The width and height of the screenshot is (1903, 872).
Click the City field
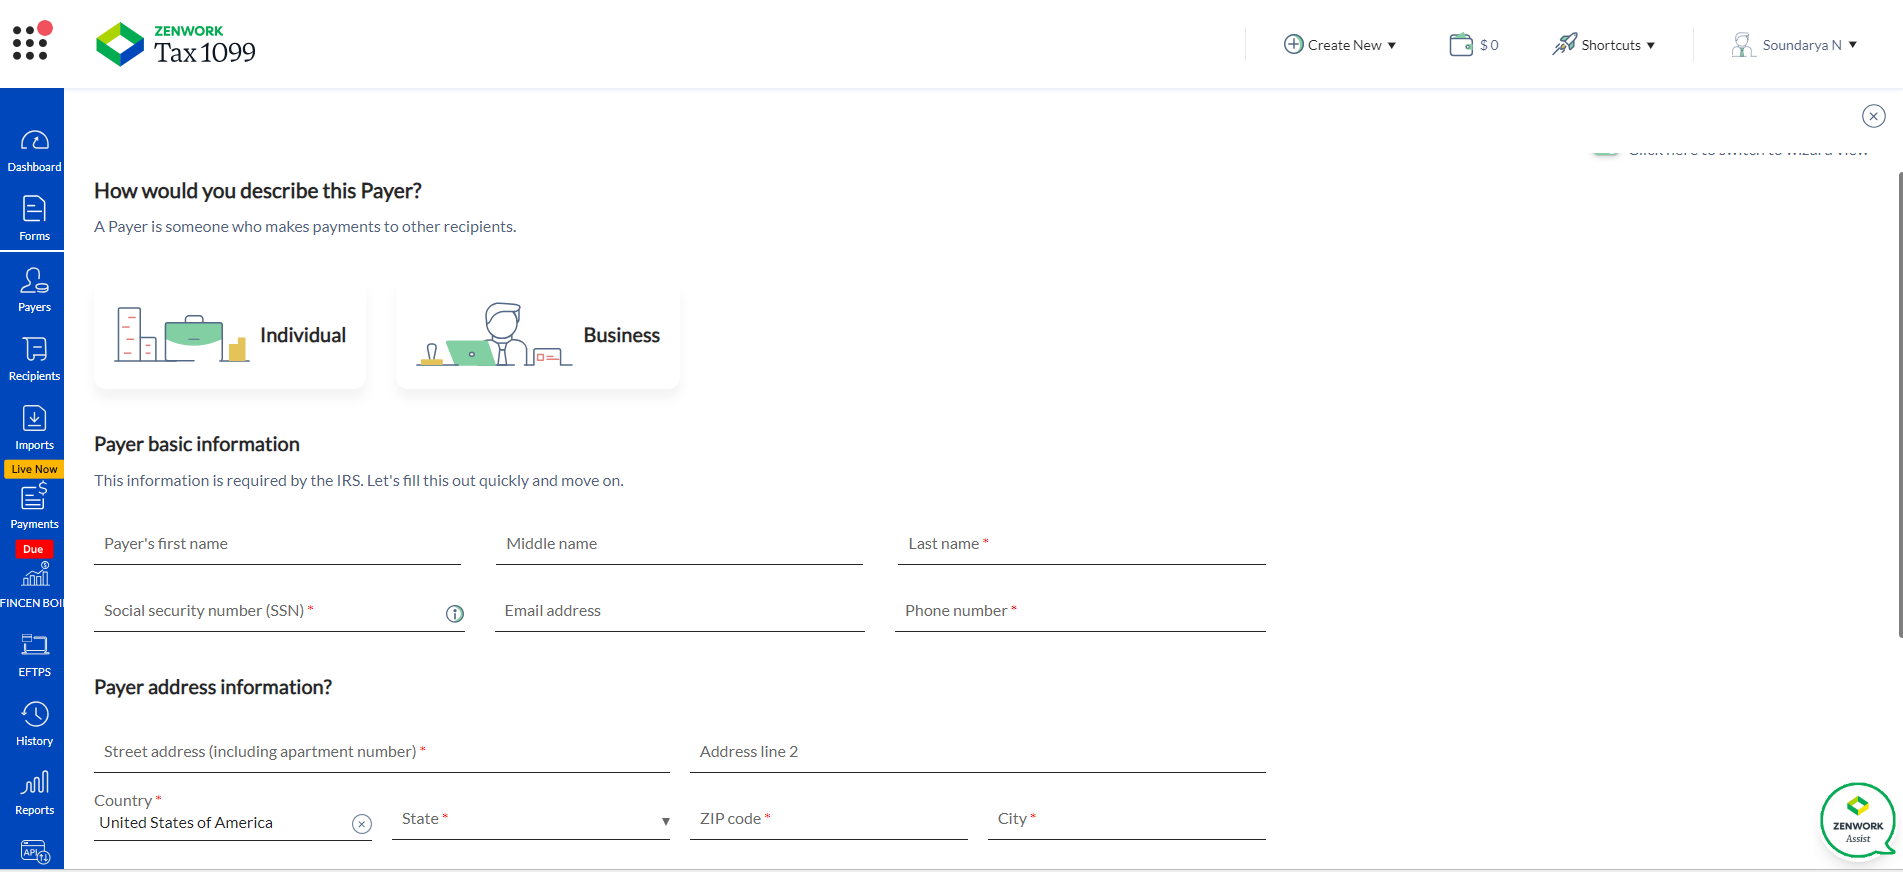[x=1127, y=819]
